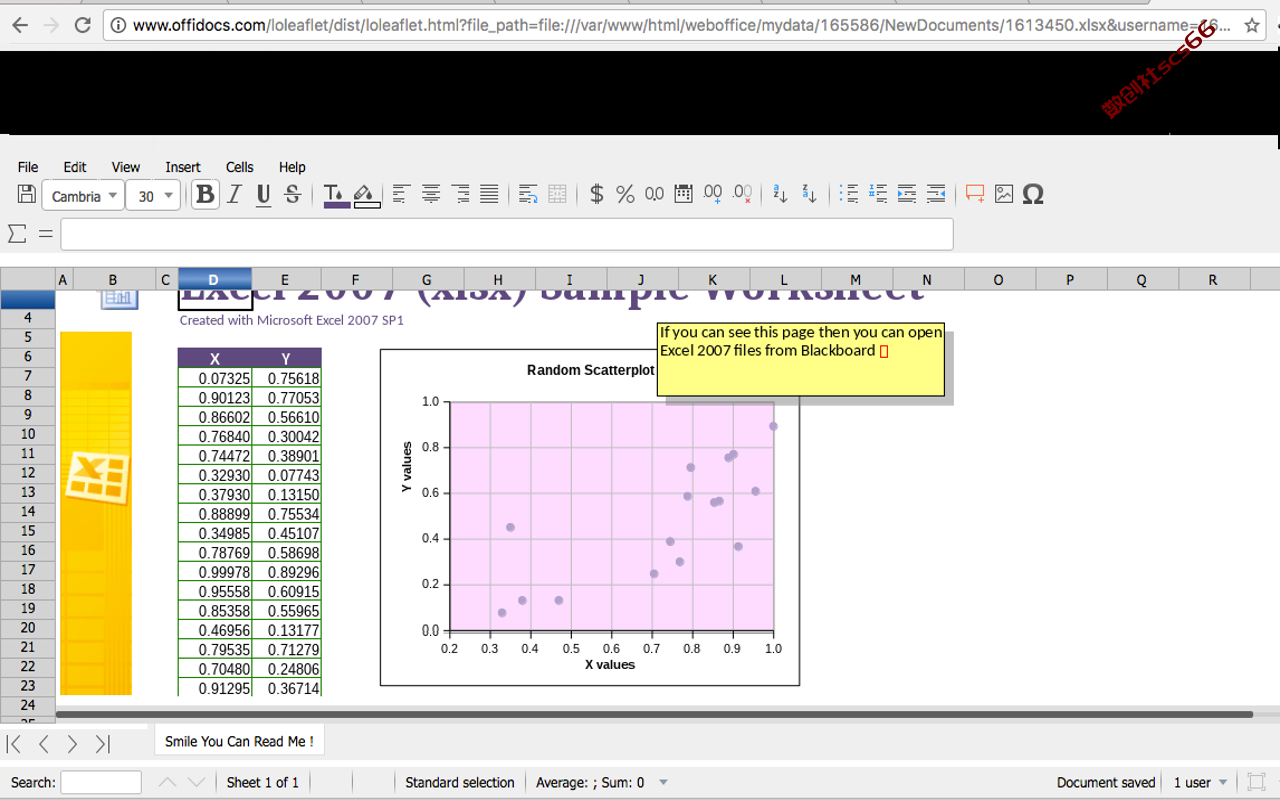The width and height of the screenshot is (1280, 800).
Task: Click 'Standard selection' in status bar
Action: tap(460, 782)
